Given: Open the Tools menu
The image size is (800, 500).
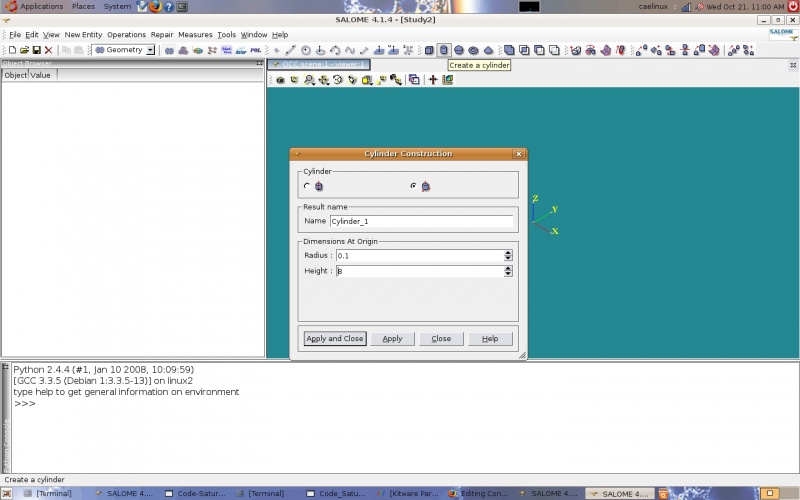Looking at the screenshot, I should click(227, 35).
